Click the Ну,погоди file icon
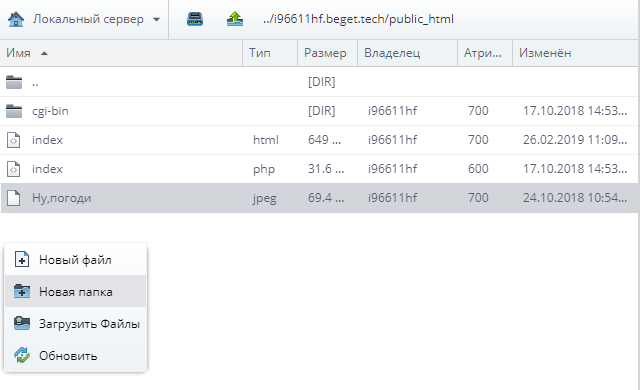Screen dimensions: 640x390 click(x=13, y=198)
